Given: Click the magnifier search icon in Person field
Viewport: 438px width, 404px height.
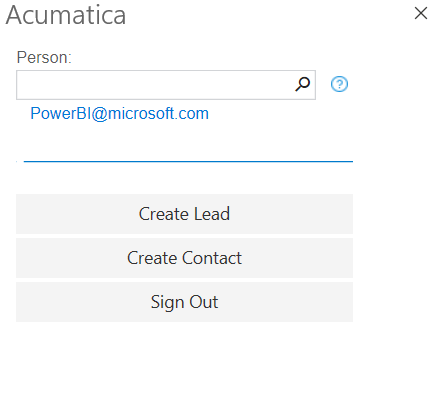Looking at the screenshot, I should click(x=302, y=84).
